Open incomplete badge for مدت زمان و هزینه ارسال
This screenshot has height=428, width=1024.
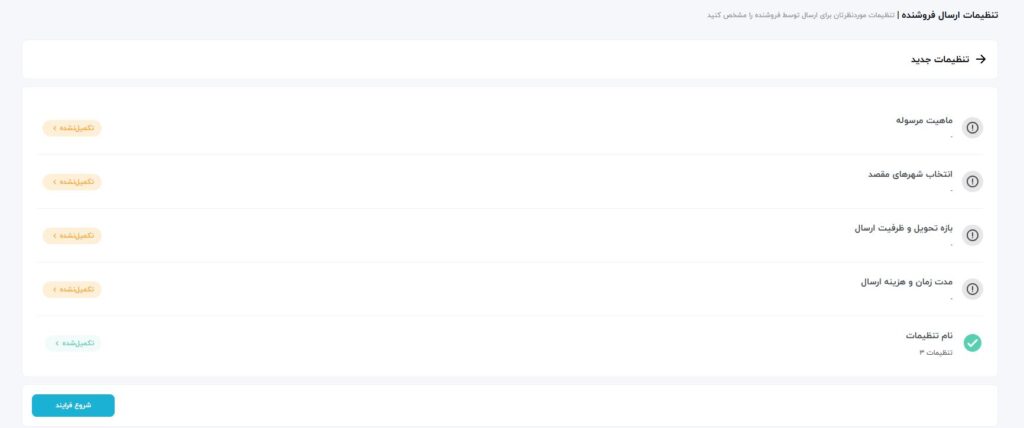(x=72, y=289)
